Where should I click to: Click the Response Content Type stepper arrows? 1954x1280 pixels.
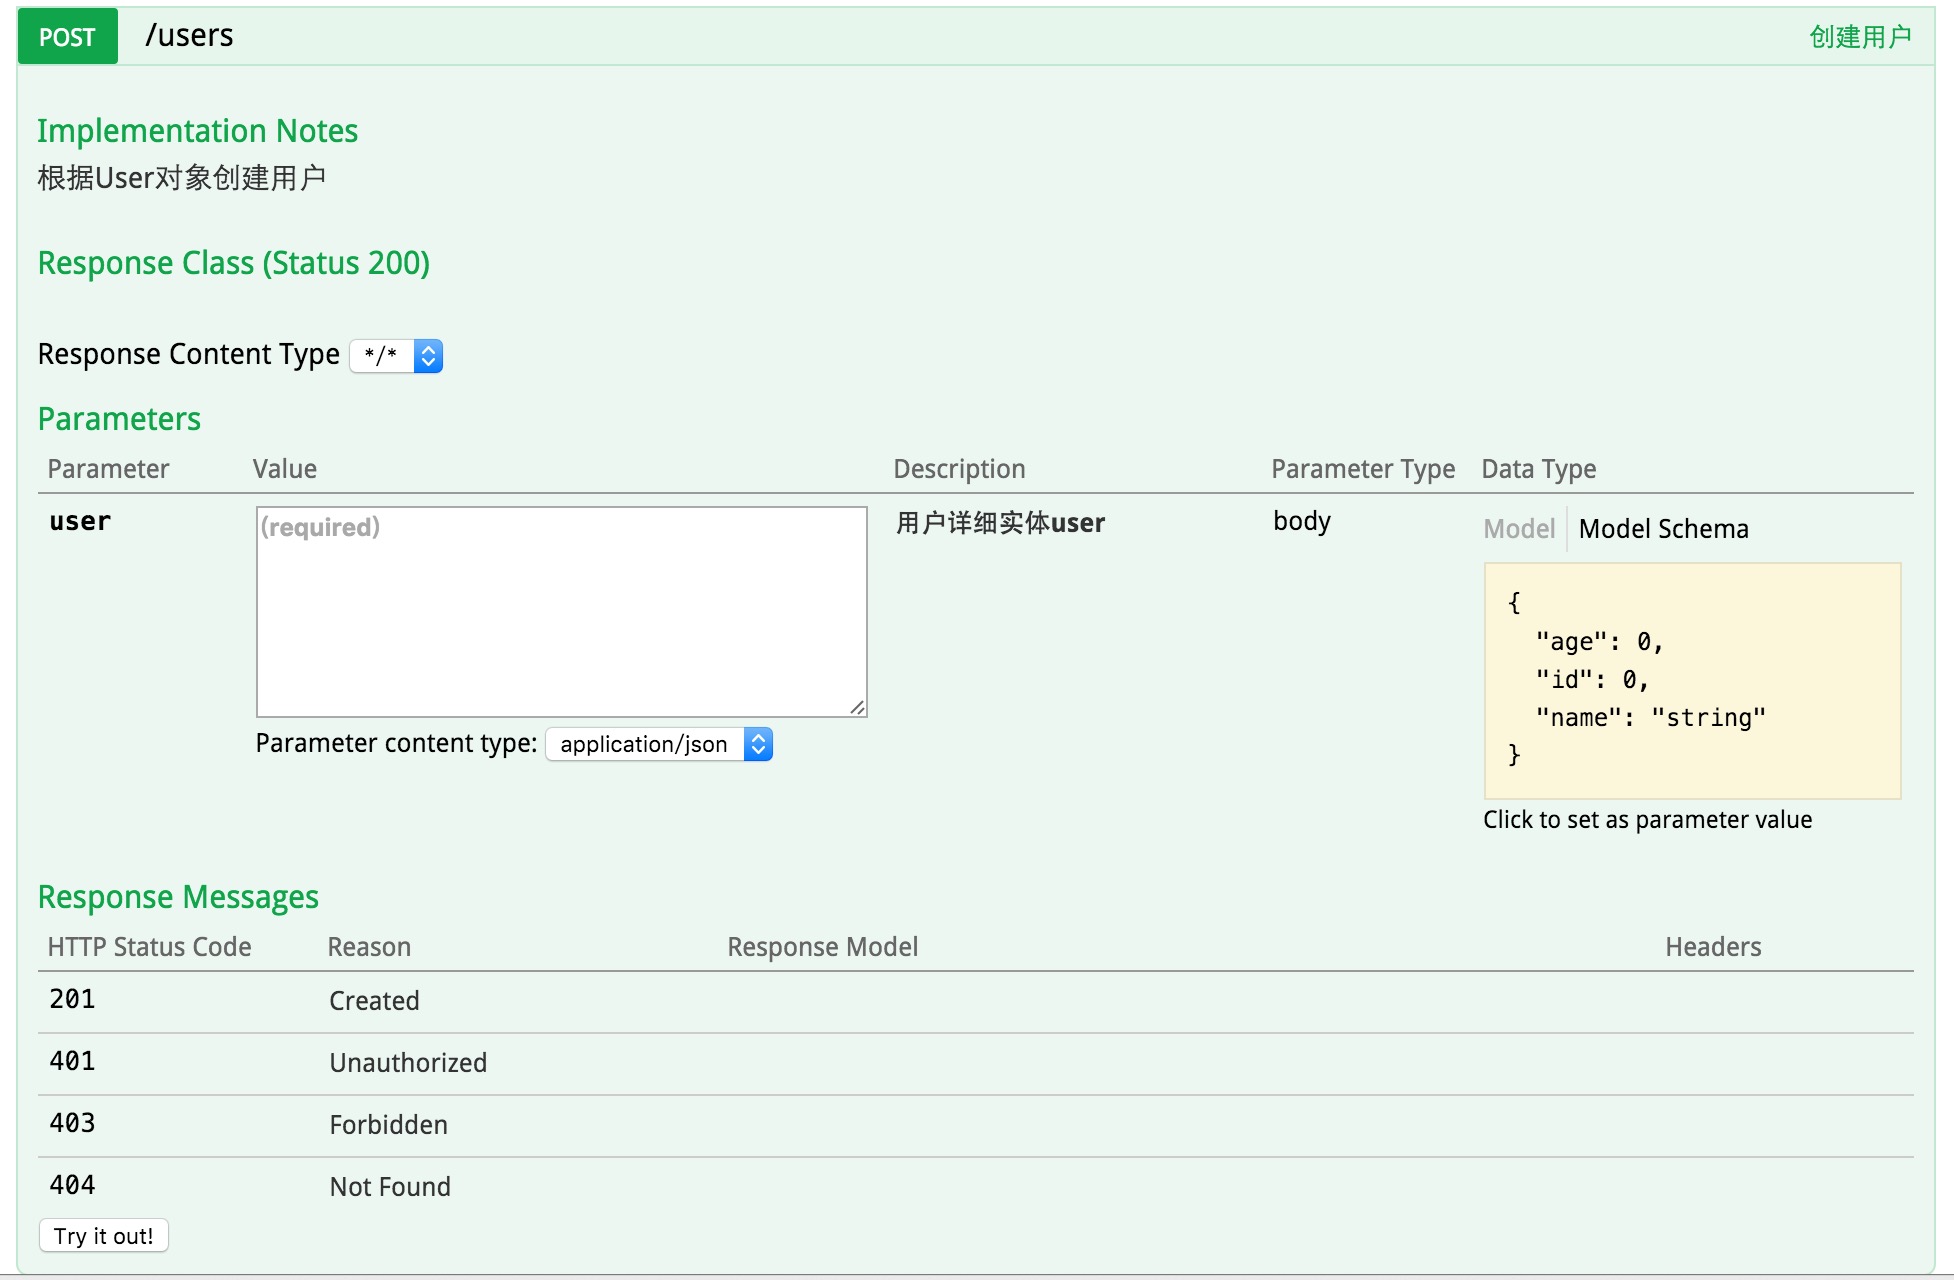click(x=428, y=355)
